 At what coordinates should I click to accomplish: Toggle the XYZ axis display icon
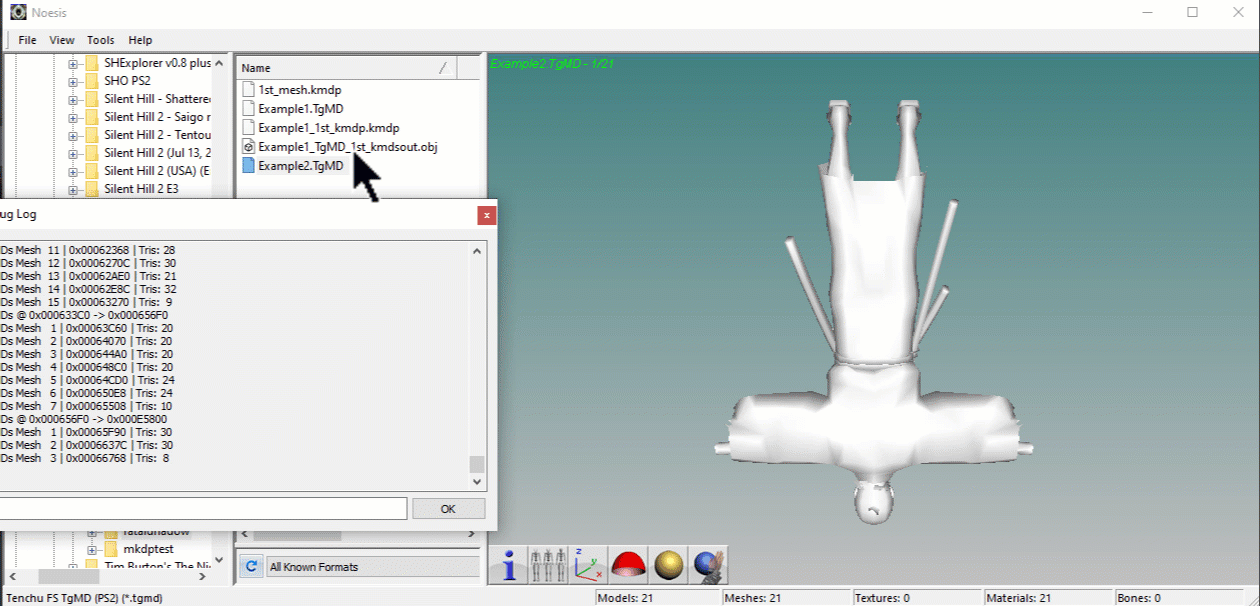coord(589,566)
